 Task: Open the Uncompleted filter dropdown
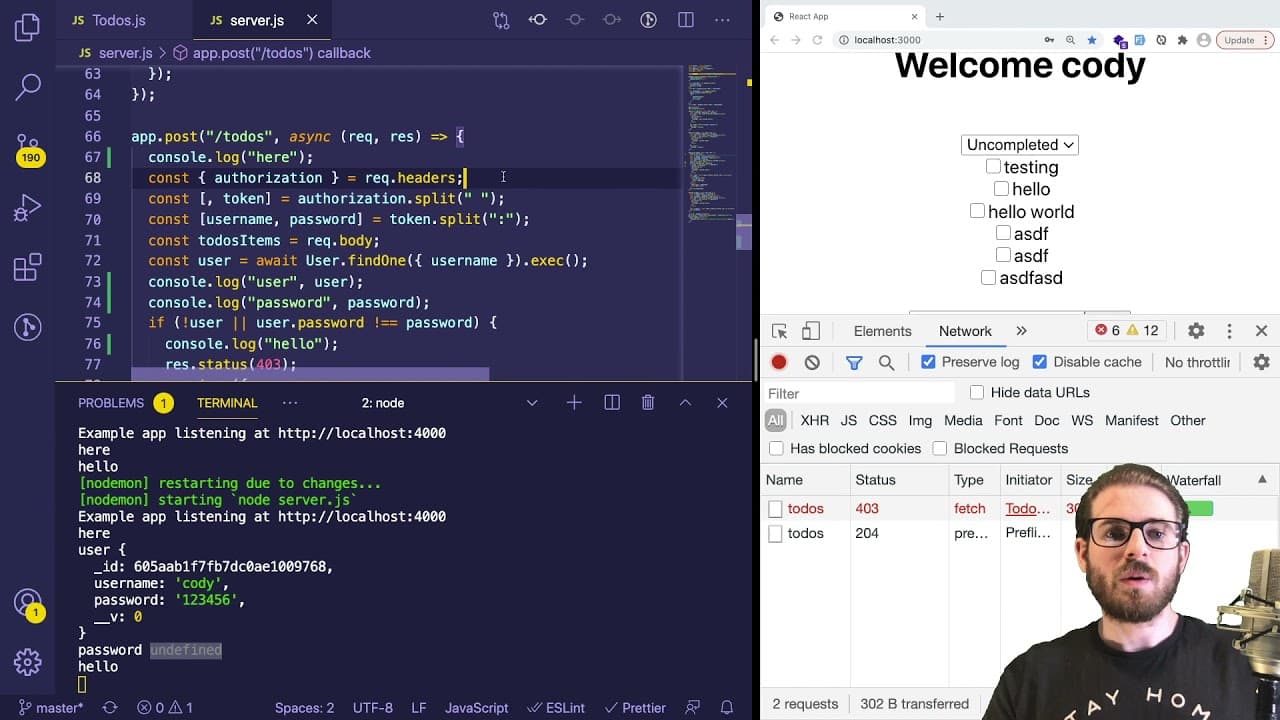point(1020,145)
